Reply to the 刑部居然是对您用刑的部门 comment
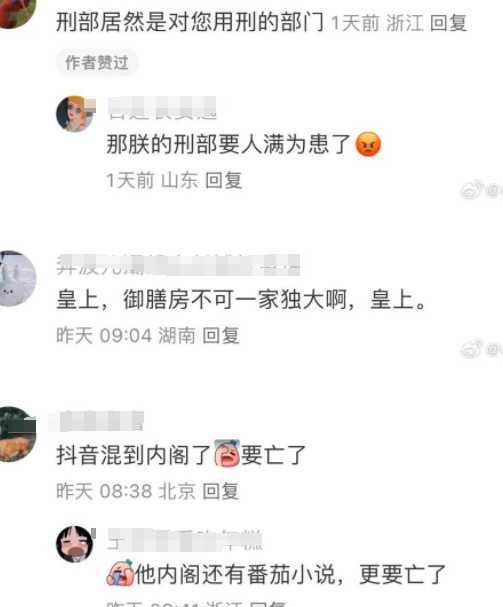The image size is (503, 607). click(x=448, y=23)
